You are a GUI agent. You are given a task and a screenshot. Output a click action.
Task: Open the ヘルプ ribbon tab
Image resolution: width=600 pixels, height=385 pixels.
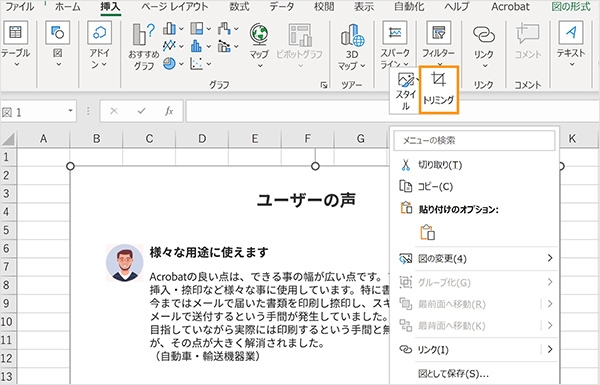pos(458,7)
